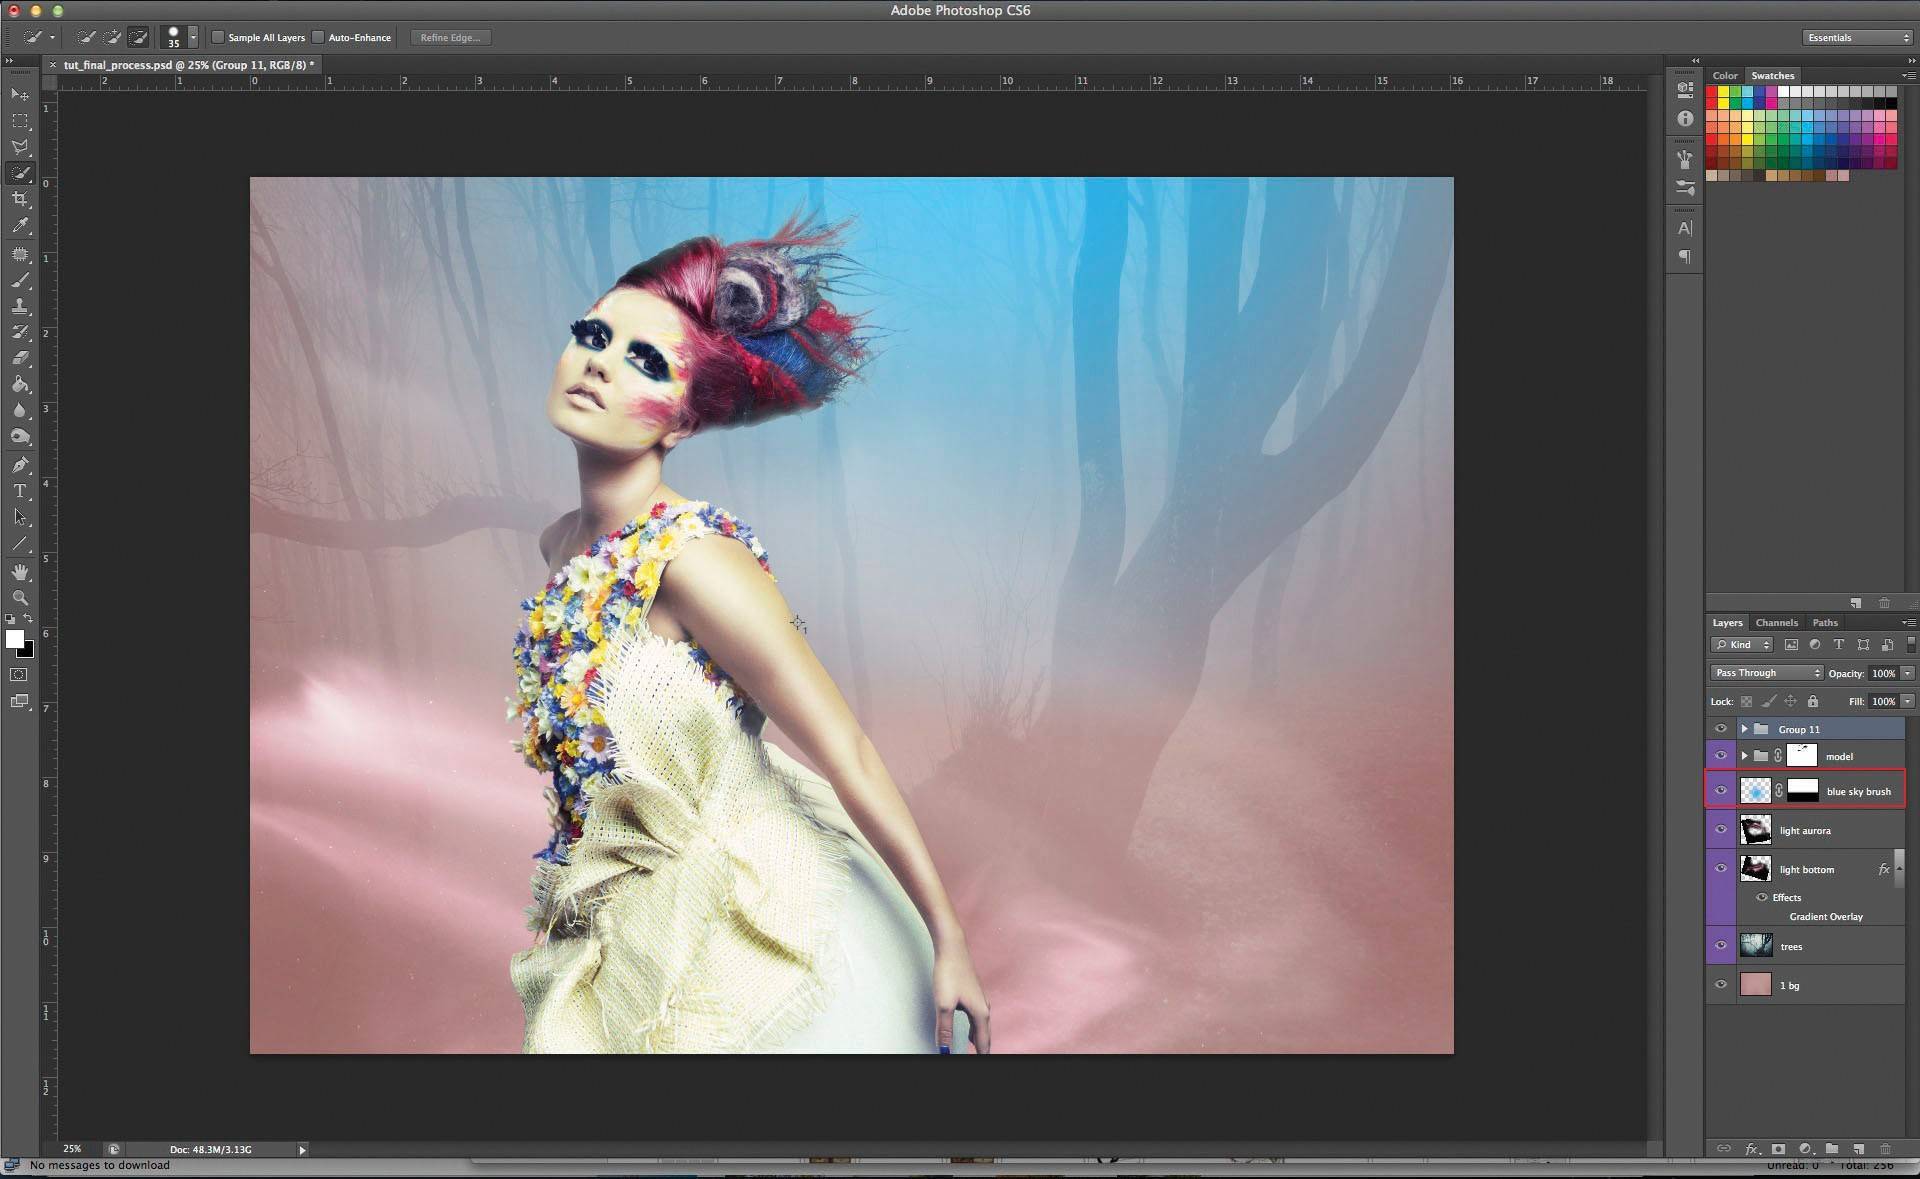Click Subtract from Selection mode icon

(x=138, y=37)
